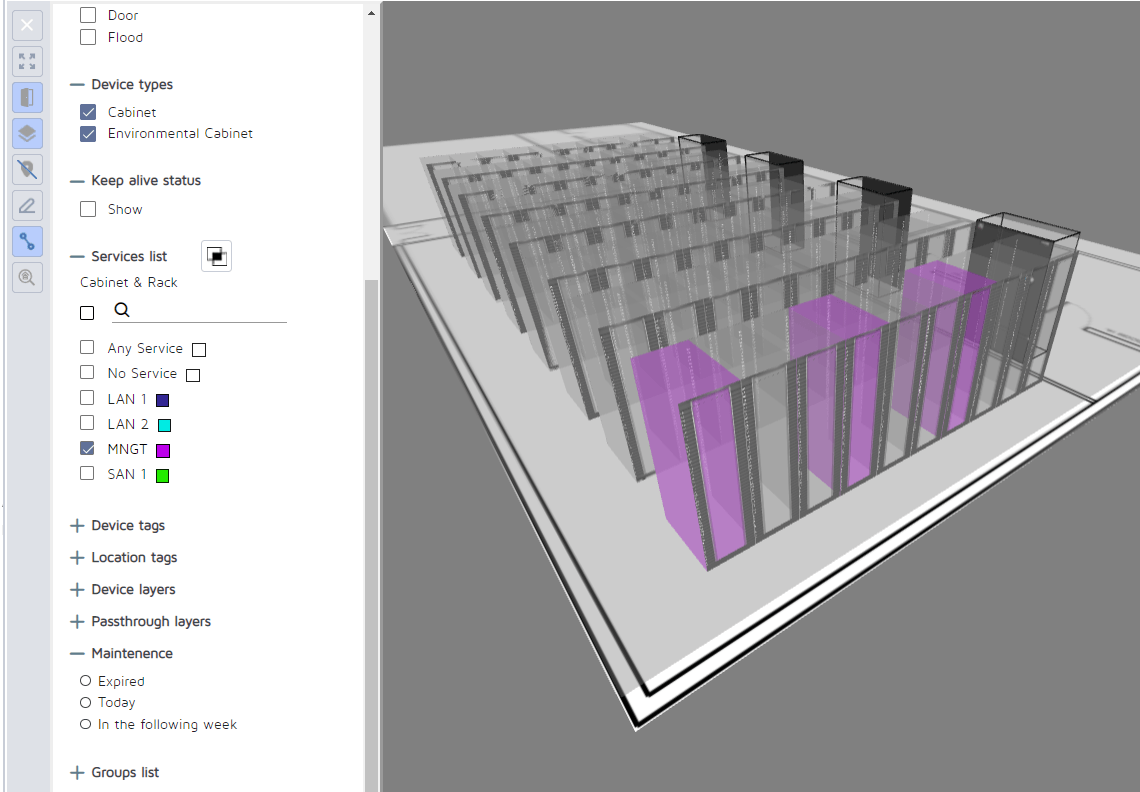Expand the Groups list section
This screenshot has width=1140, height=792.
click(x=77, y=772)
